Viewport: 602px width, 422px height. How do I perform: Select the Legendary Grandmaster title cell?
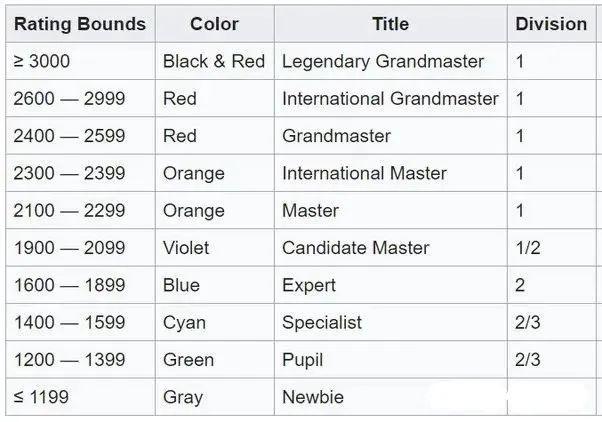[383, 62]
